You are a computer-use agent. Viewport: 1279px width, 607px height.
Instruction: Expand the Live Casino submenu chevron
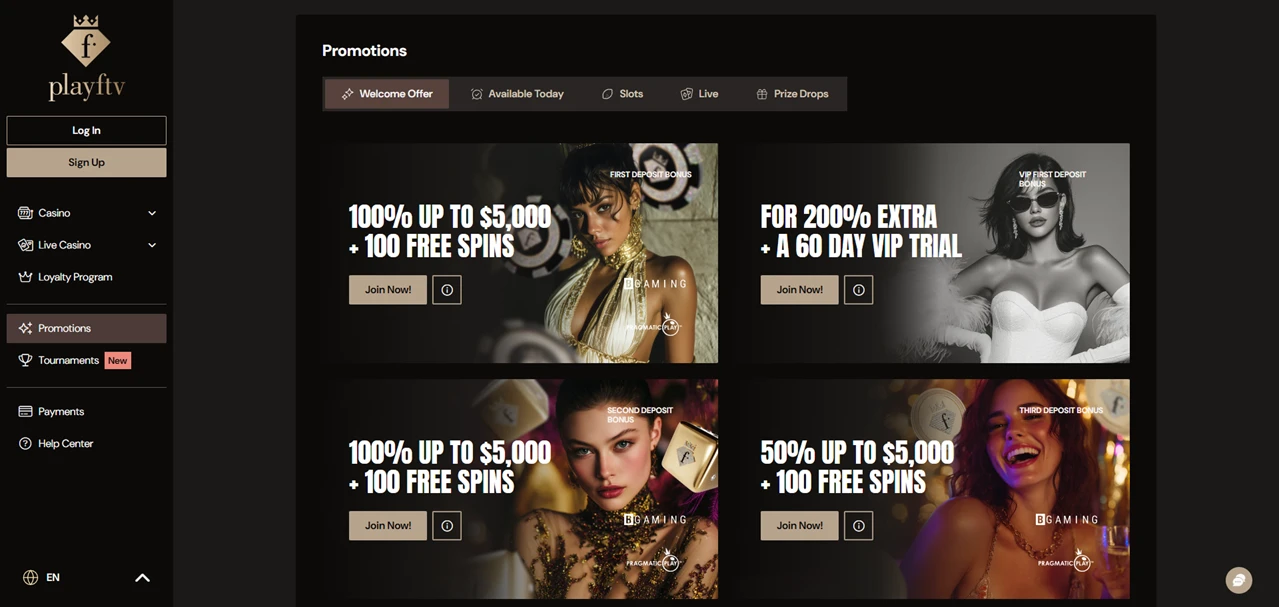click(152, 245)
